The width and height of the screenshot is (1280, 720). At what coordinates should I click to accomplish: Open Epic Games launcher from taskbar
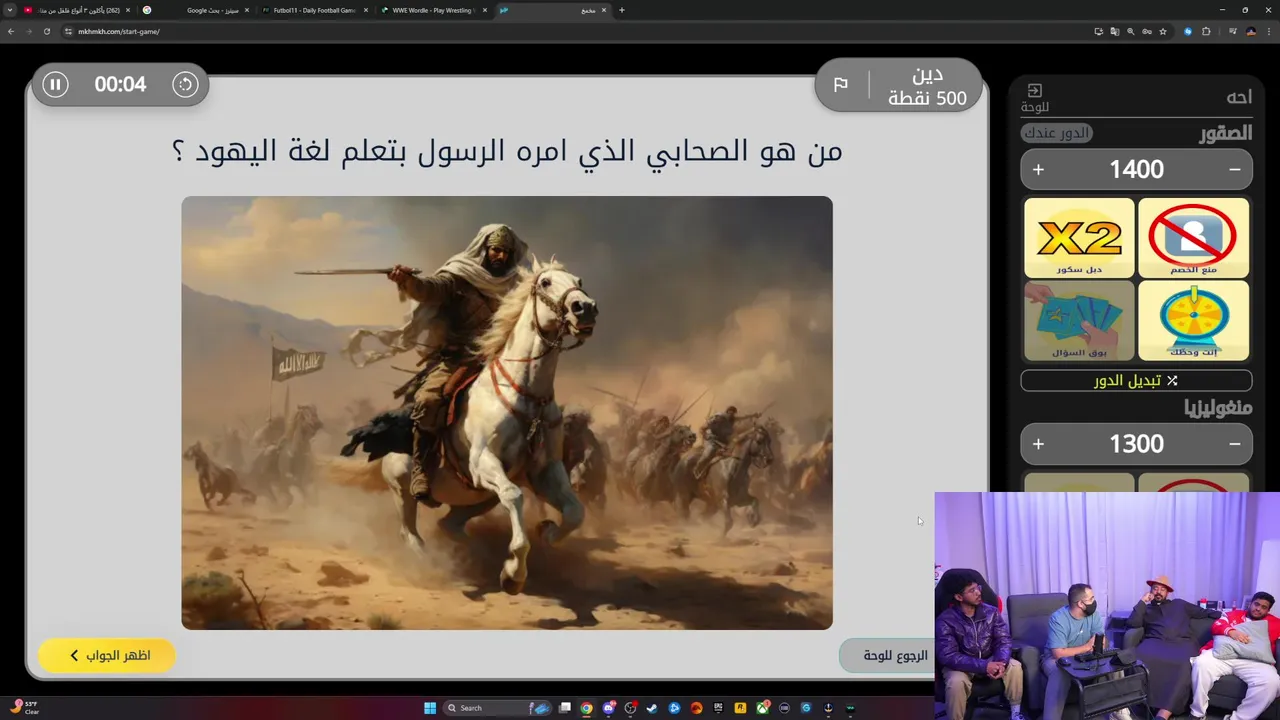pyautogui.click(x=718, y=708)
